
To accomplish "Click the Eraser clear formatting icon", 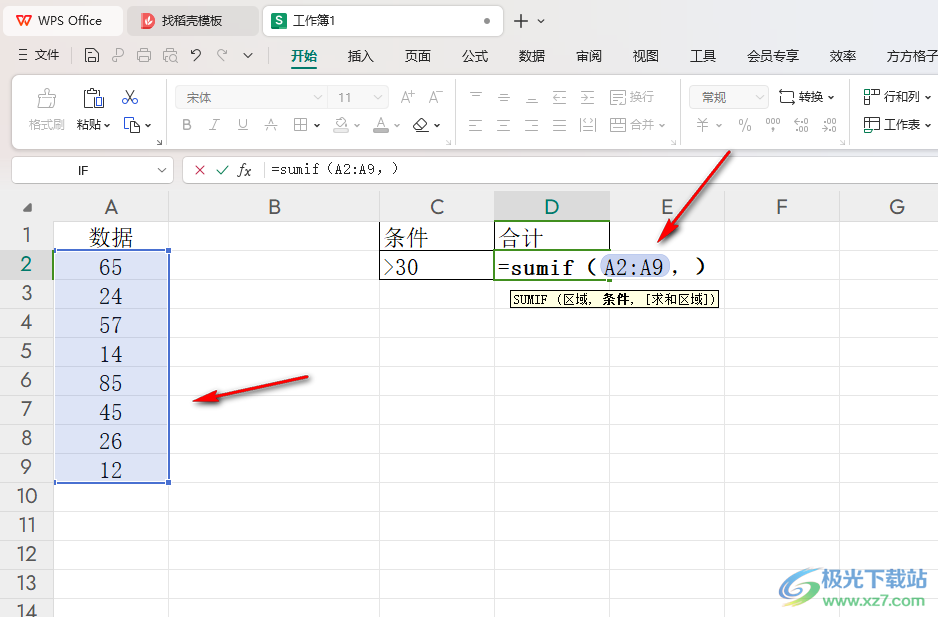I will click(x=421, y=125).
